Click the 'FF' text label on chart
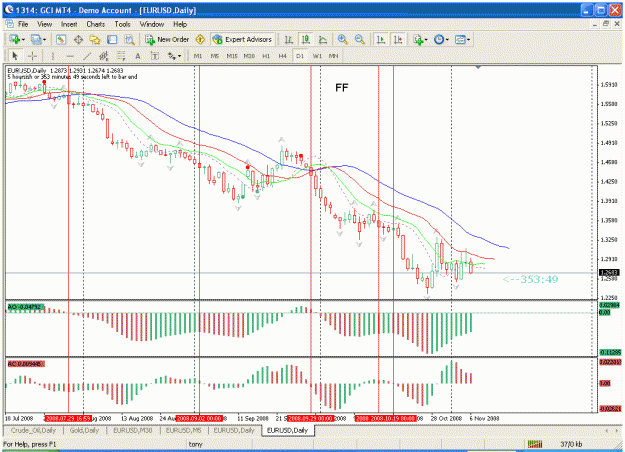The image size is (625, 452). pos(342,88)
